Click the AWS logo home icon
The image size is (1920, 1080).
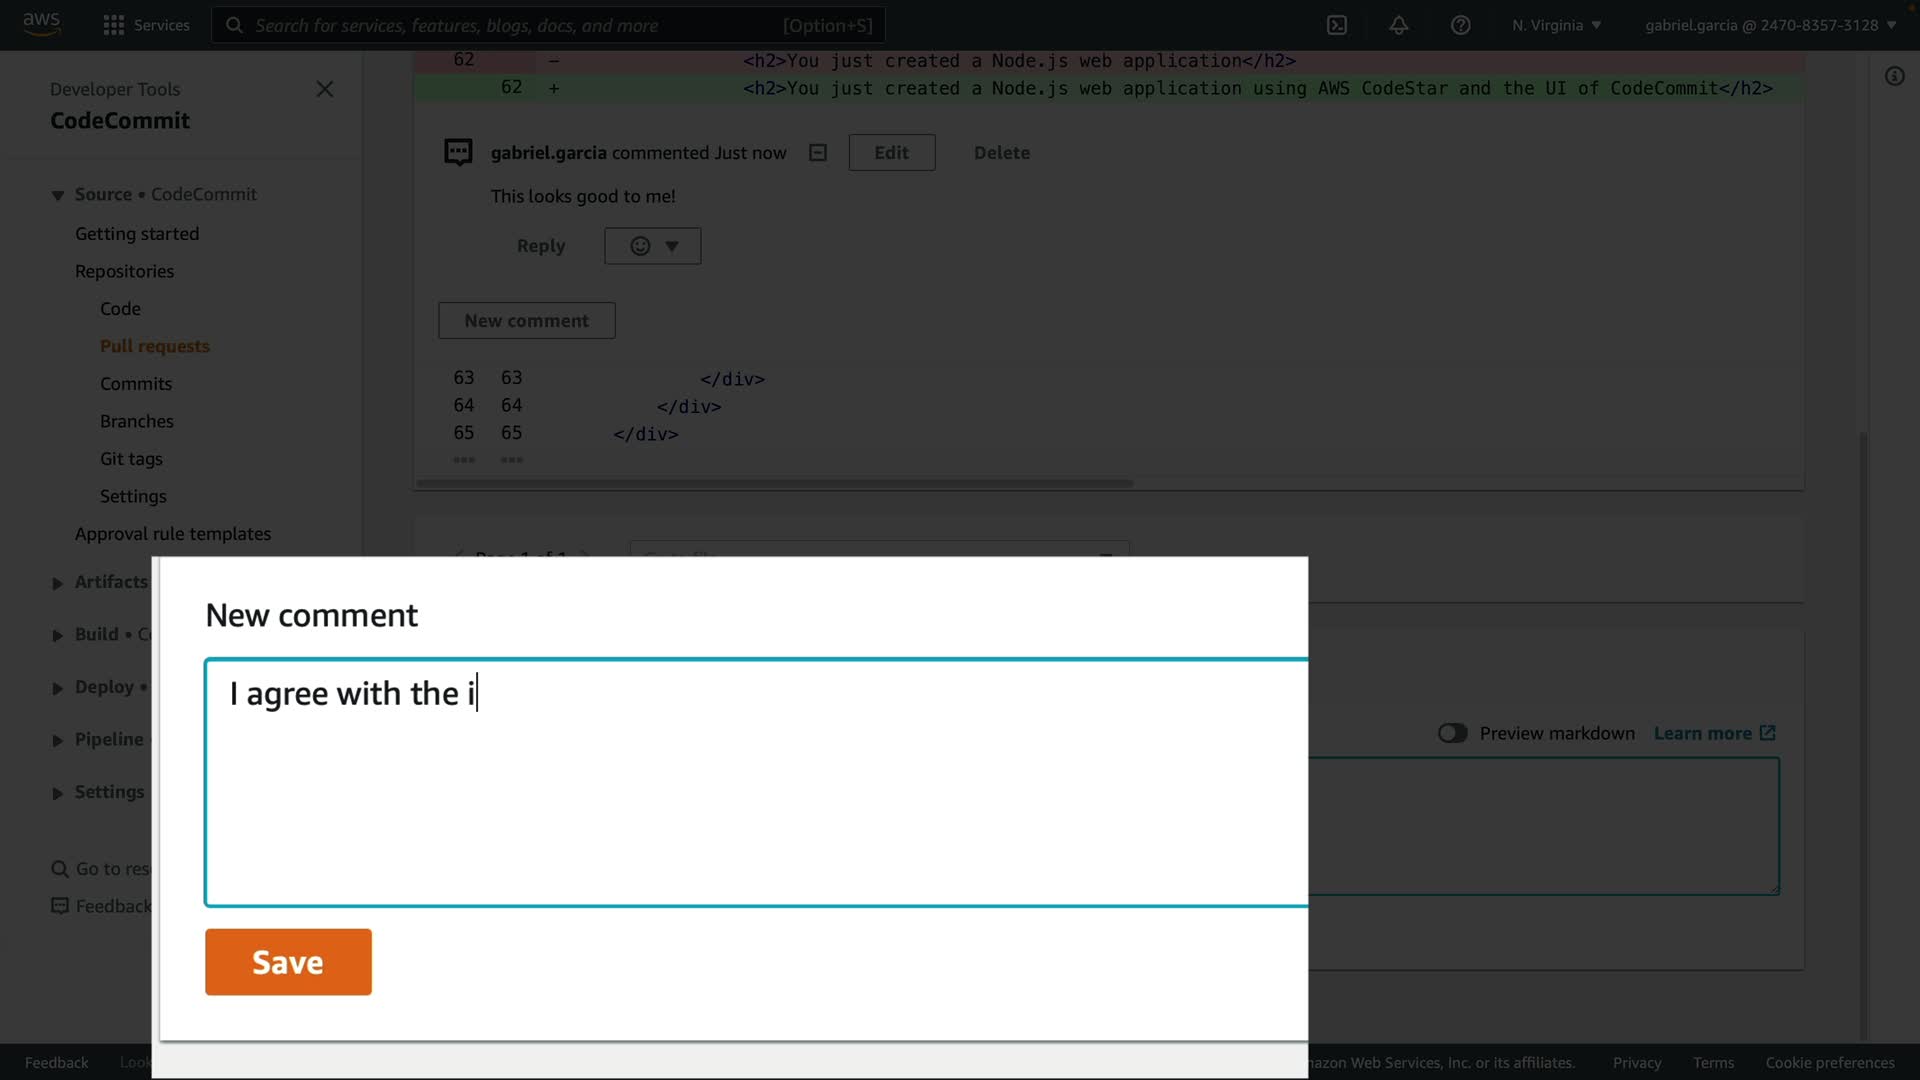42,23
